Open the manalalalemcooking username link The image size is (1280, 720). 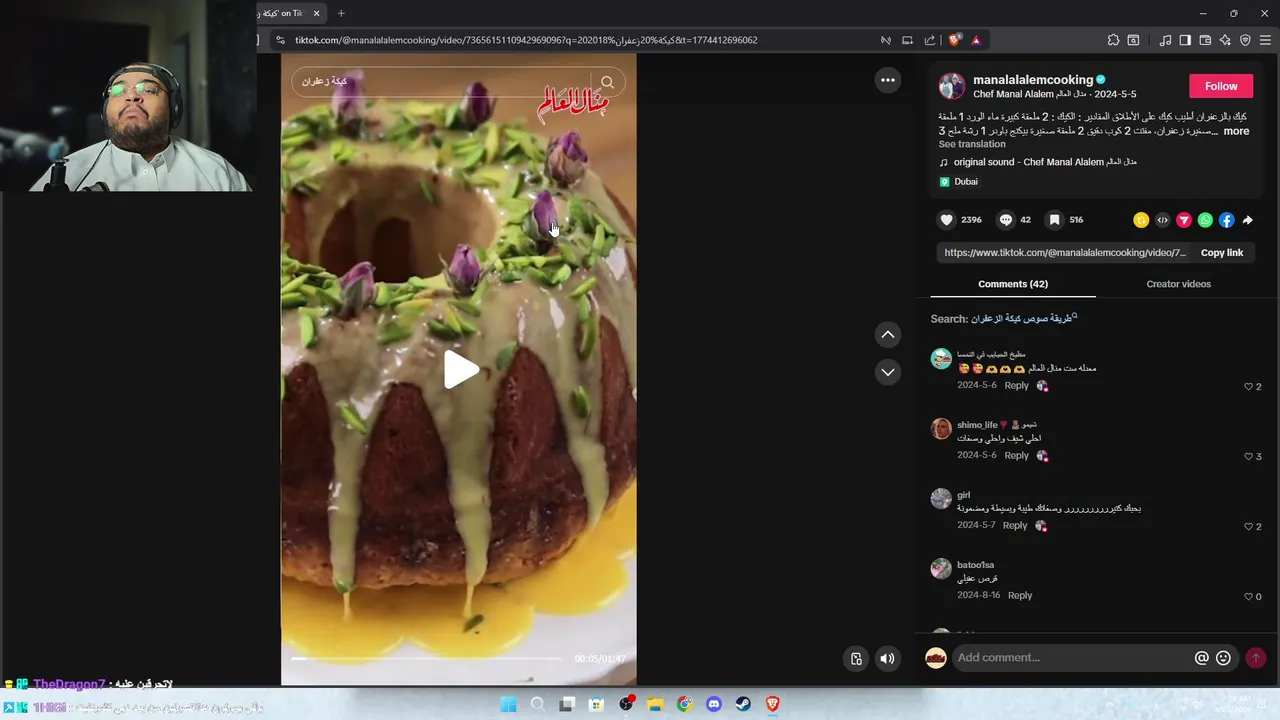(x=1033, y=80)
